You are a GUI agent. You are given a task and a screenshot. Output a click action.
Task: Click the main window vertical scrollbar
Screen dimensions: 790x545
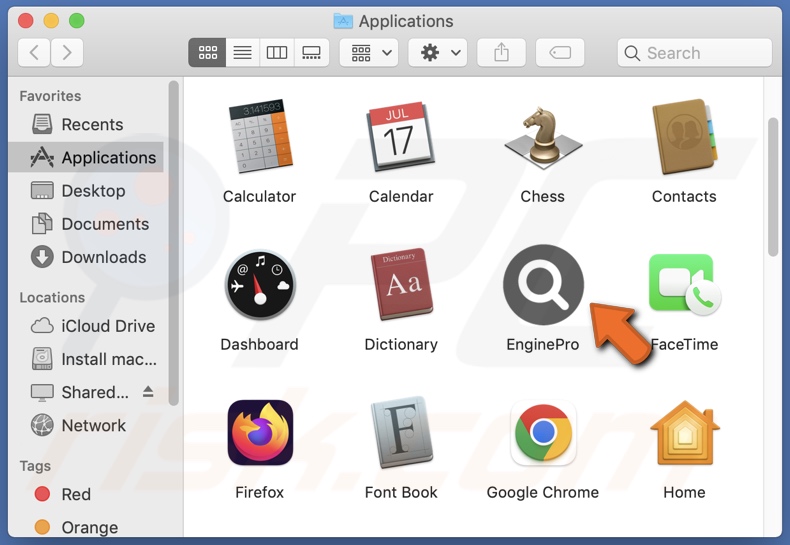tap(773, 187)
